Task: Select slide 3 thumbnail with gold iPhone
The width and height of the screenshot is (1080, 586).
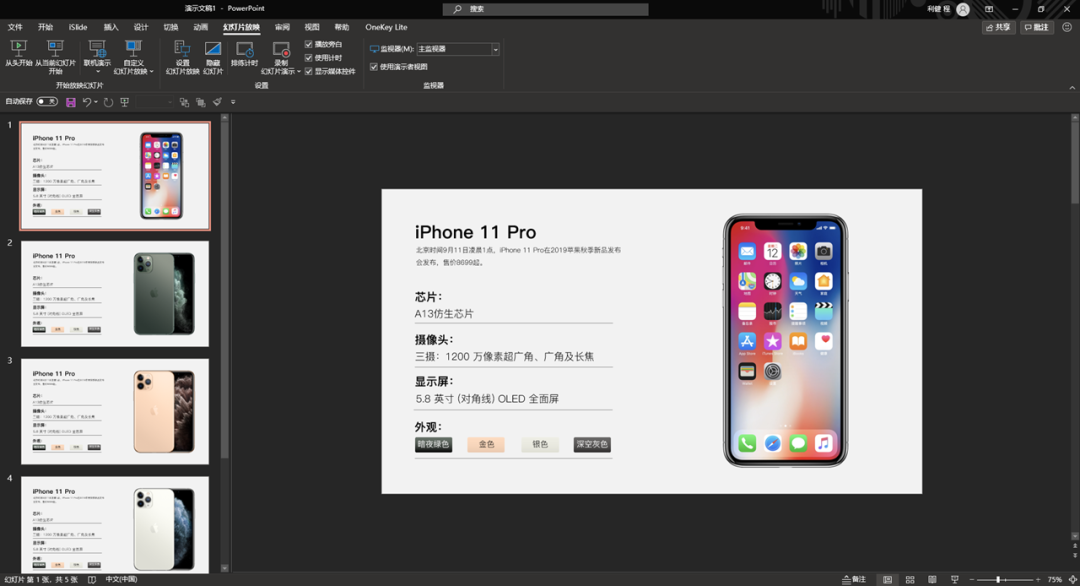Action: (x=115, y=412)
